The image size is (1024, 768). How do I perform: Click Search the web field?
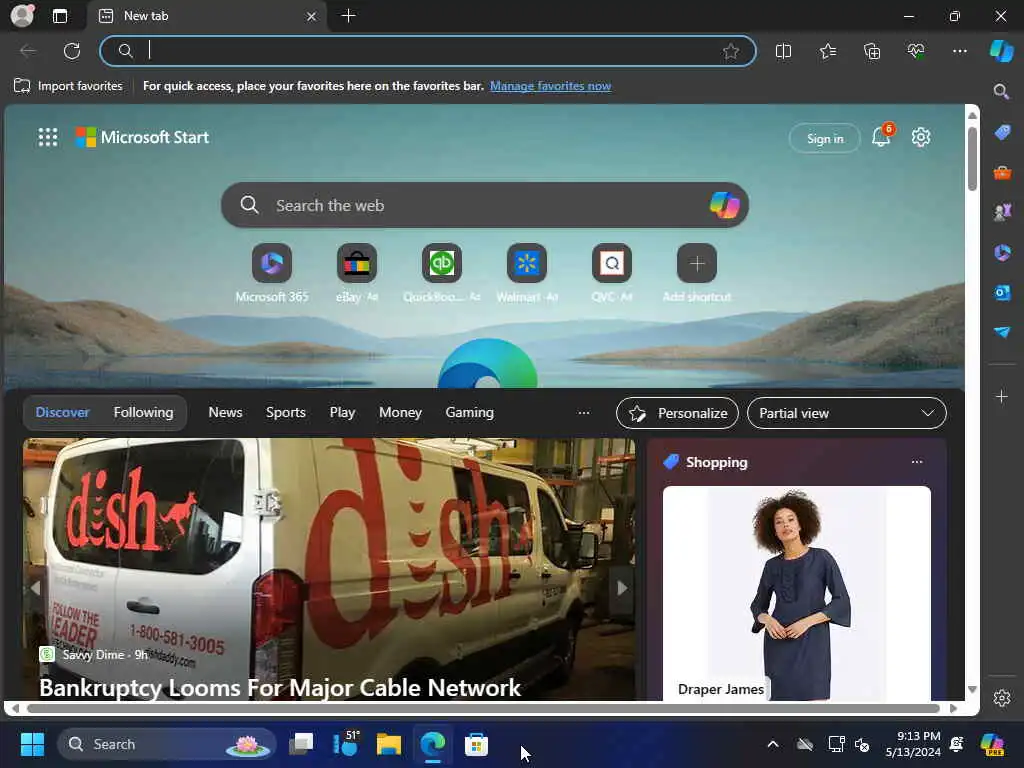(485, 205)
